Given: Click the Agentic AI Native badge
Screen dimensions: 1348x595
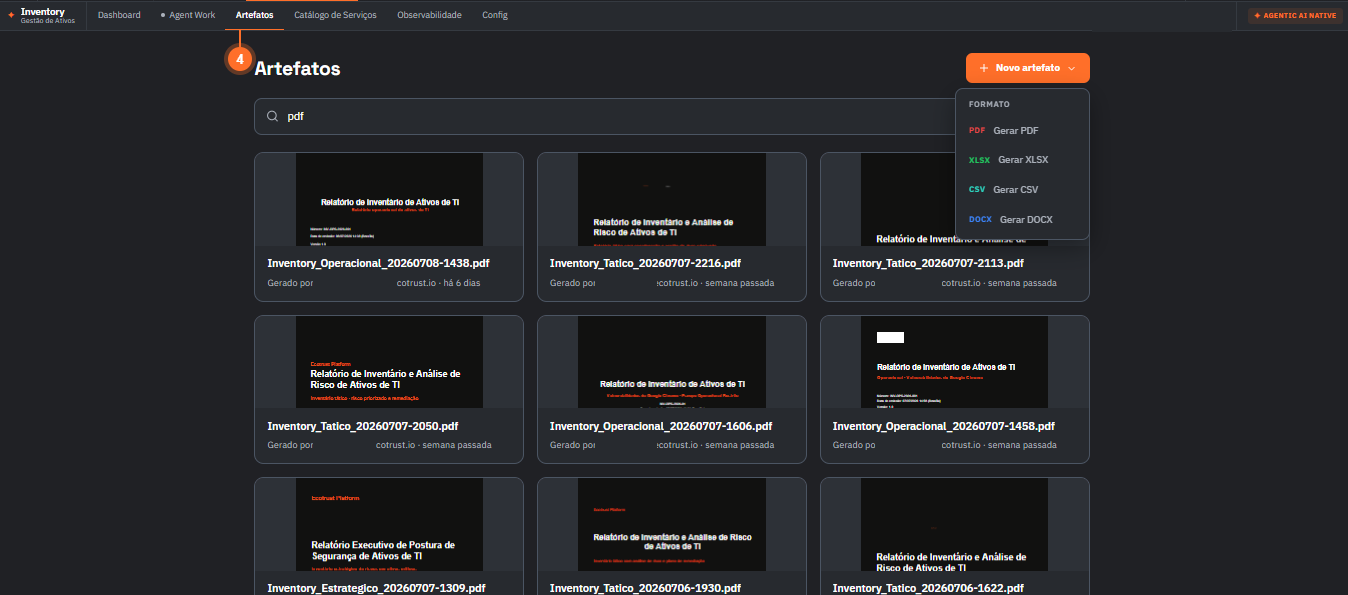Looking at the screenshot, I should 1294,15.
